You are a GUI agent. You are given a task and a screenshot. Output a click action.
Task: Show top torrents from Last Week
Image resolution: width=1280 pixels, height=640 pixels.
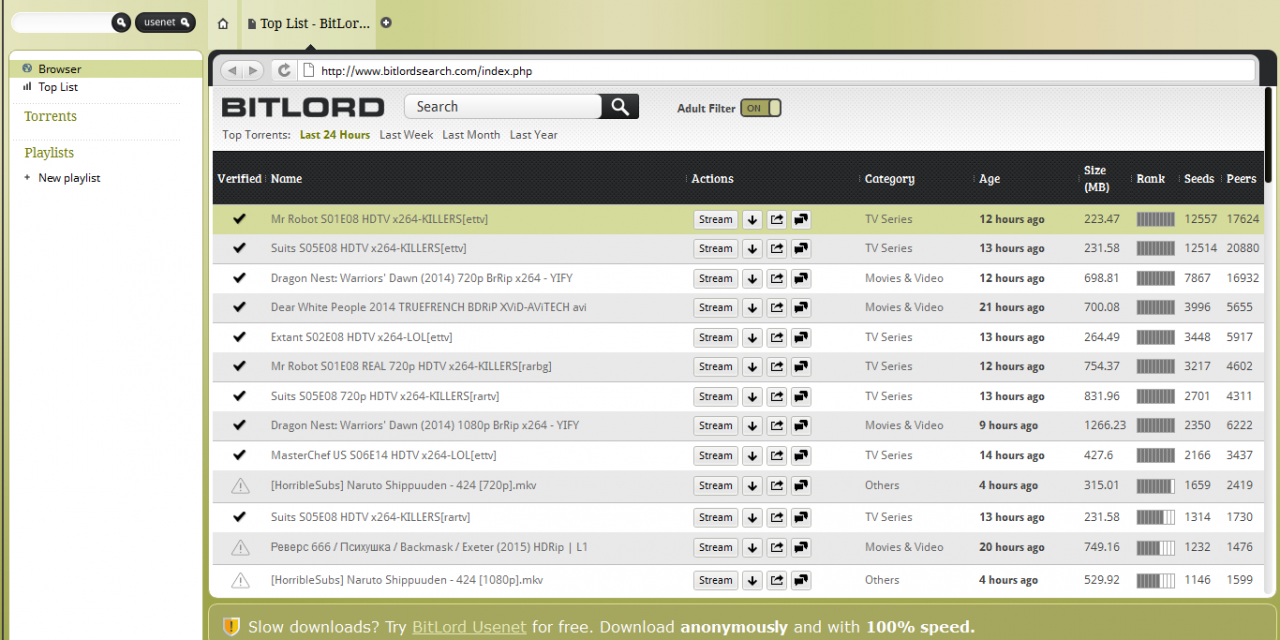pos(407,135)
